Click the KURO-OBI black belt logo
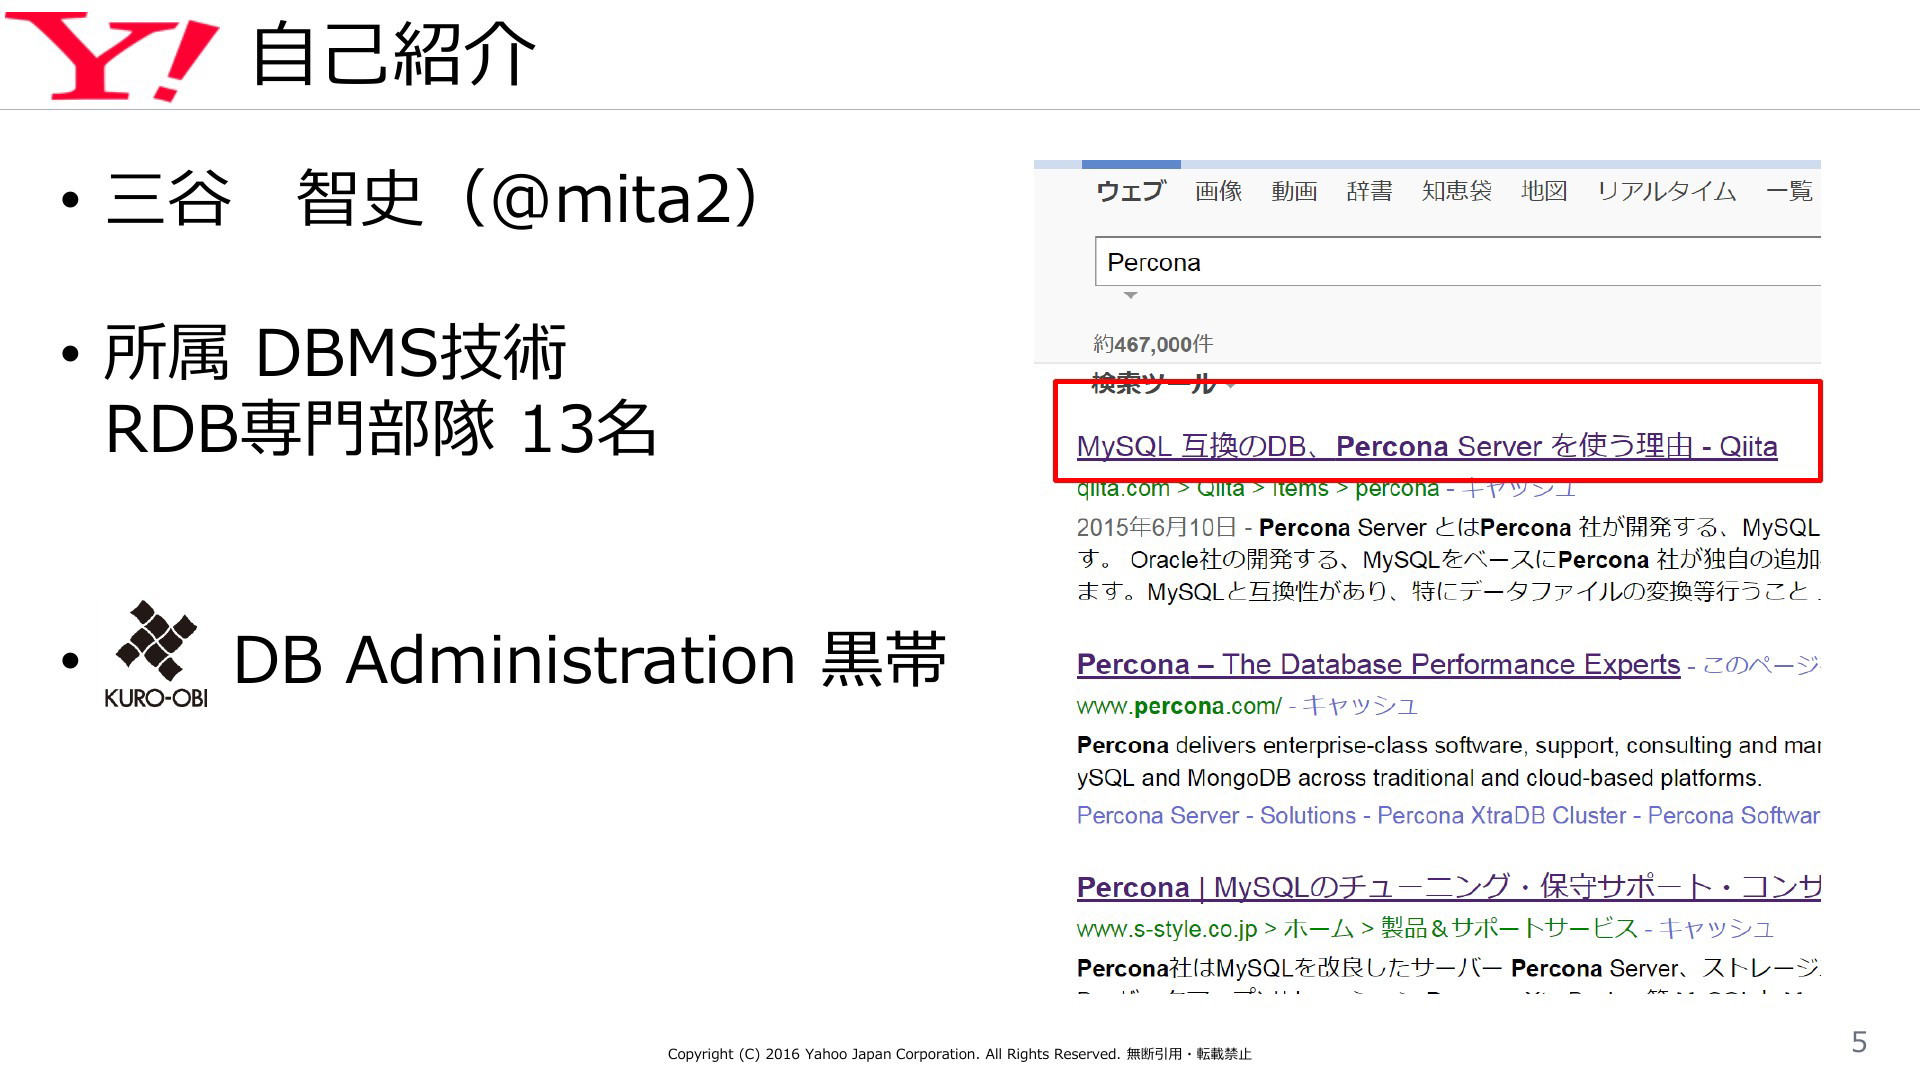The height and width of the screenshot is (1080, 1920). point(156,655)
